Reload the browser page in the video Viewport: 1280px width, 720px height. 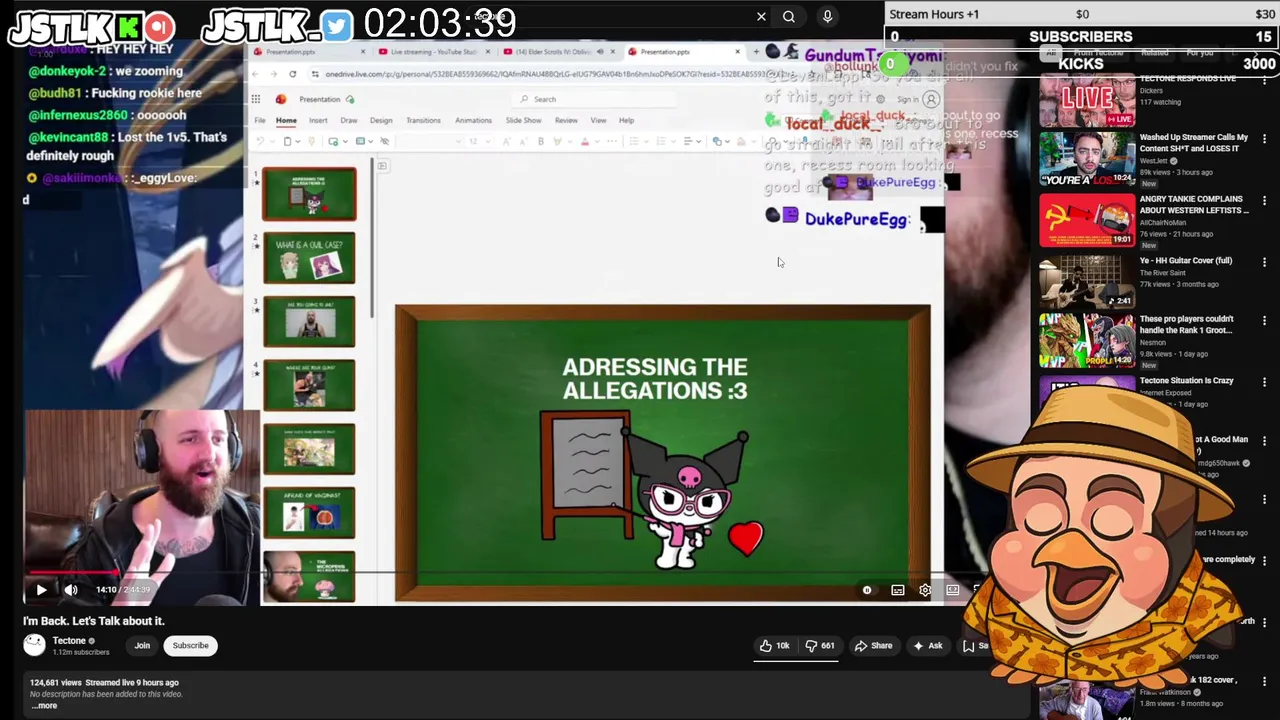pyautogui.click(x=292, y=74)
